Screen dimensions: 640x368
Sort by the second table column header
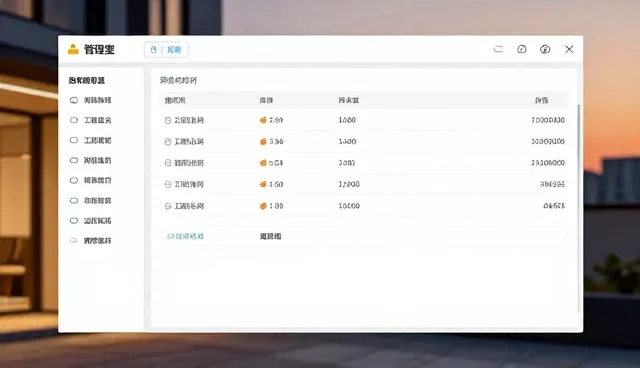pos(267,100)
